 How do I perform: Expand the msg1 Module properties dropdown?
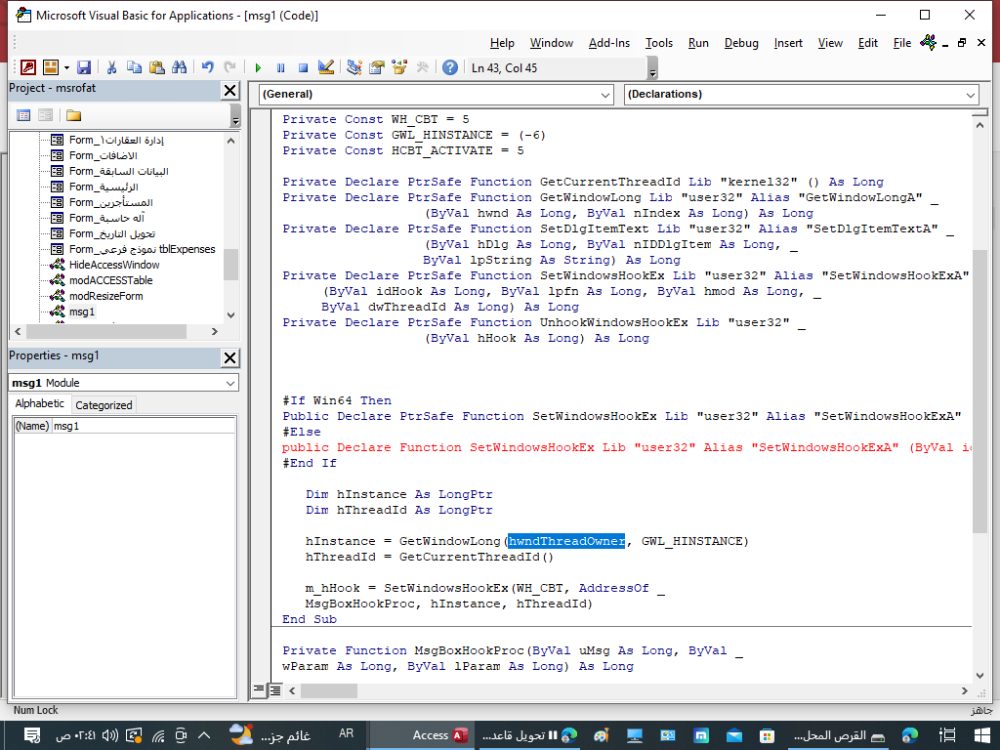tap(230, 383)
